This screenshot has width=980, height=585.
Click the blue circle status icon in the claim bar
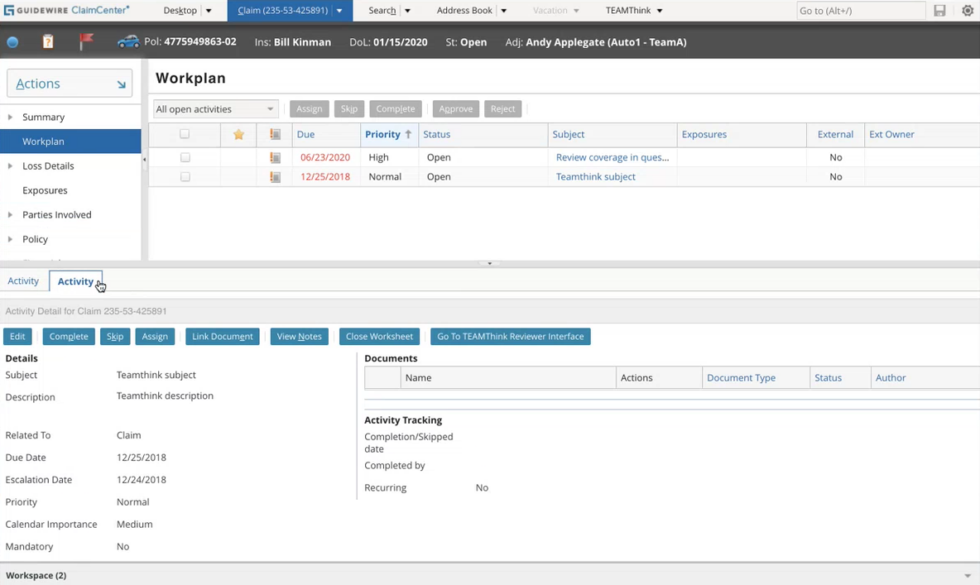pyautogui.click(x=13, y=43)
